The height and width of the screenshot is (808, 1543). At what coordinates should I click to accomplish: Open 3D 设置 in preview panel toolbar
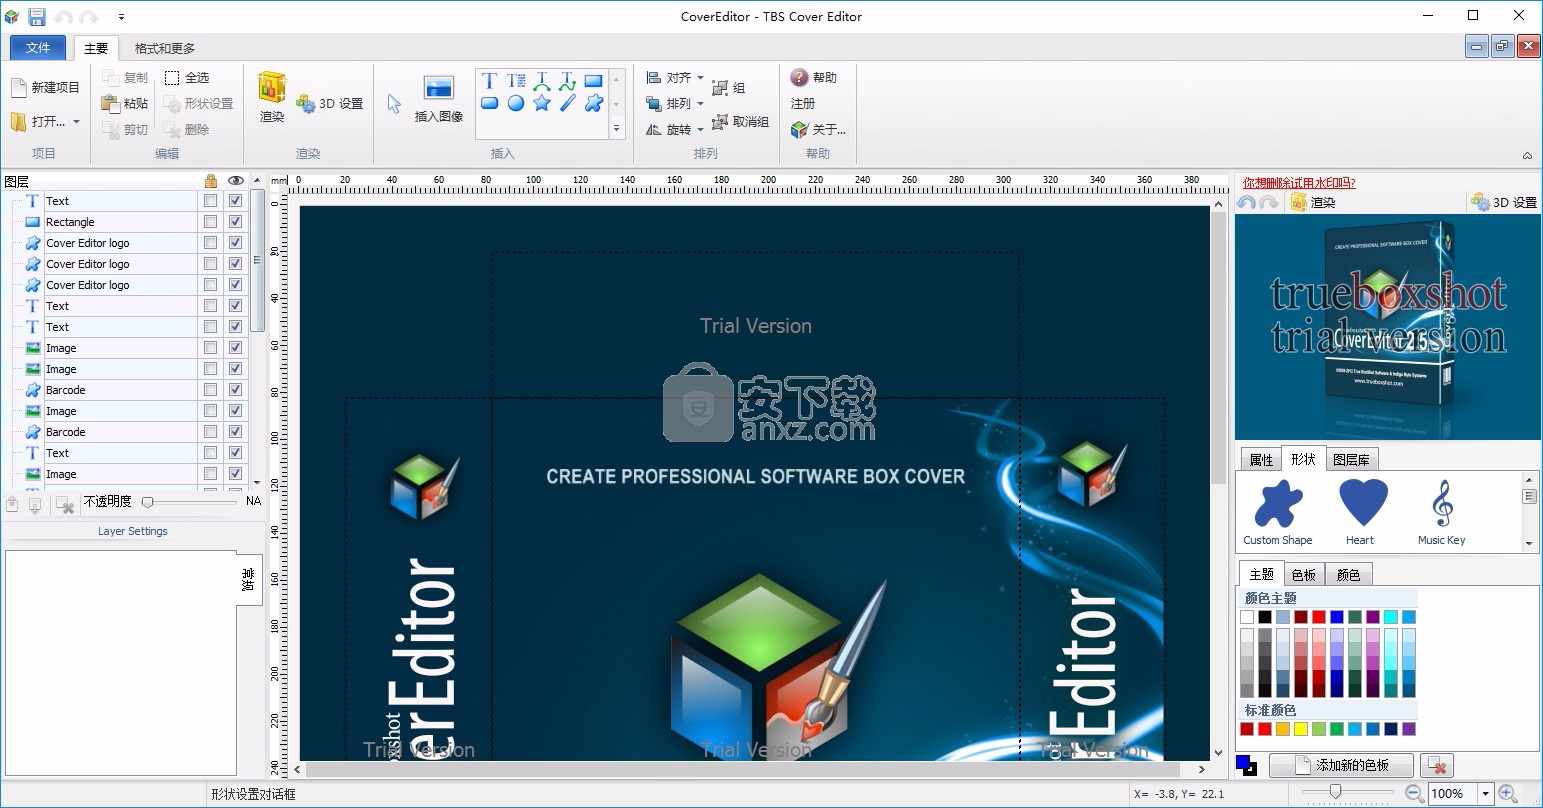point(1504,202)
